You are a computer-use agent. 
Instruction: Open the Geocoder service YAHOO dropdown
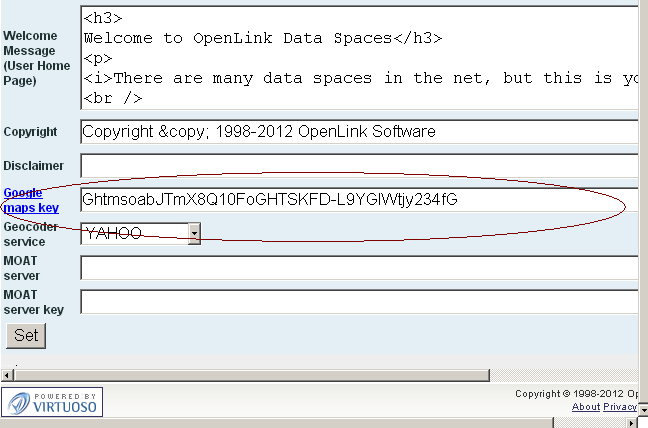click(x=141, y=233)
